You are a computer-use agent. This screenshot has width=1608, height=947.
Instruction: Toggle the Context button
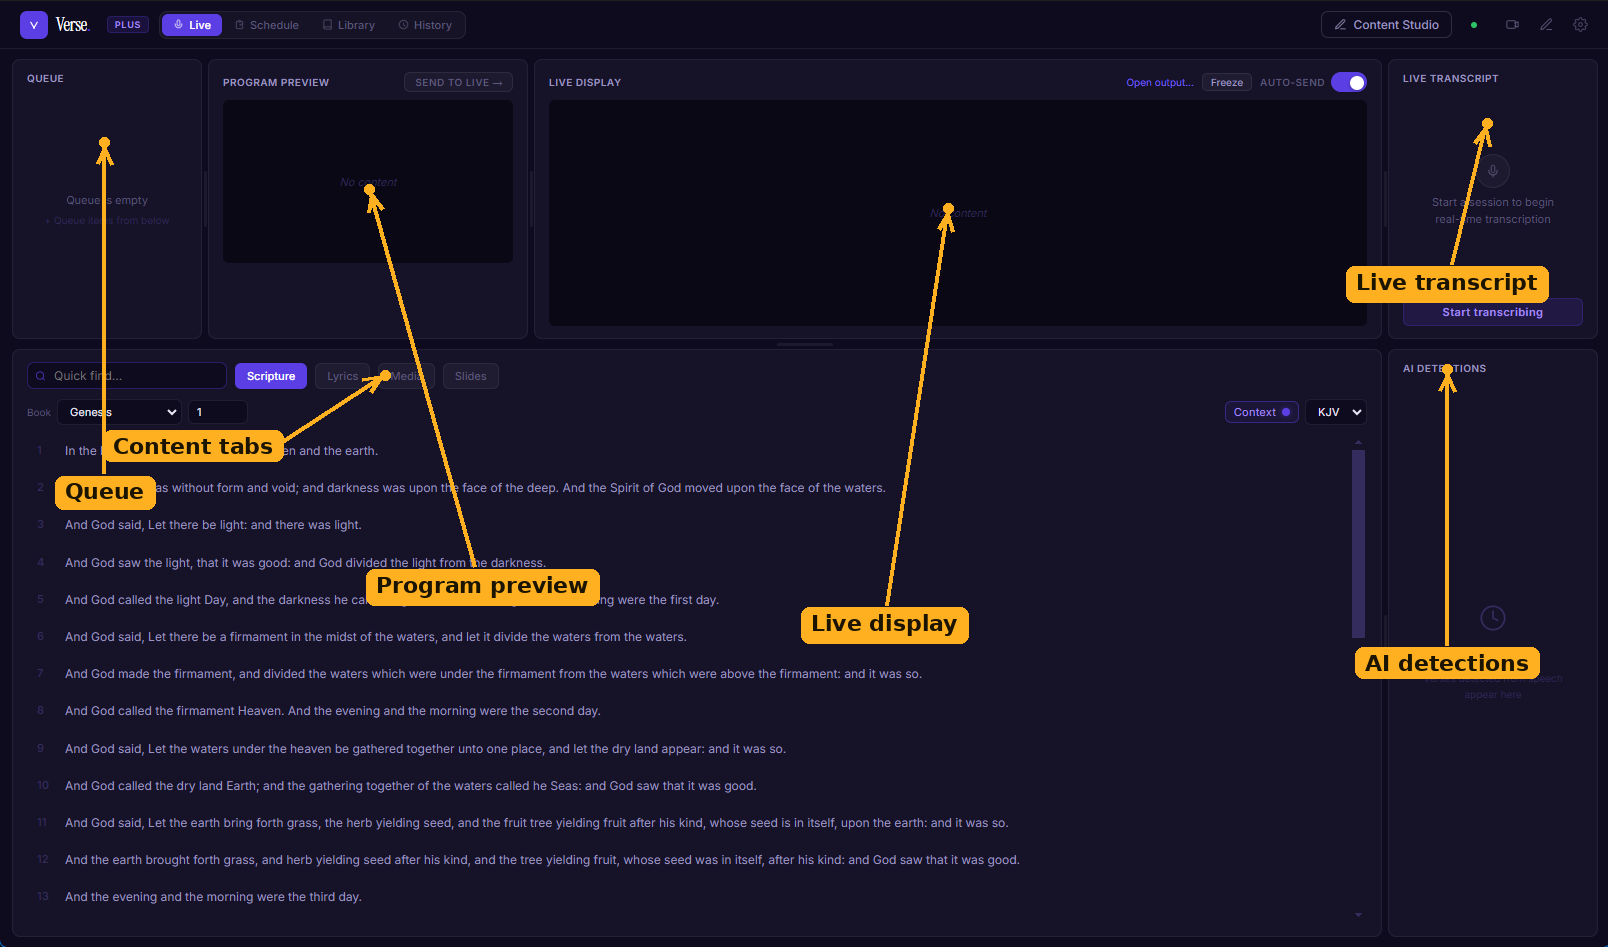pyautogui.click(x=1262, y=412)
